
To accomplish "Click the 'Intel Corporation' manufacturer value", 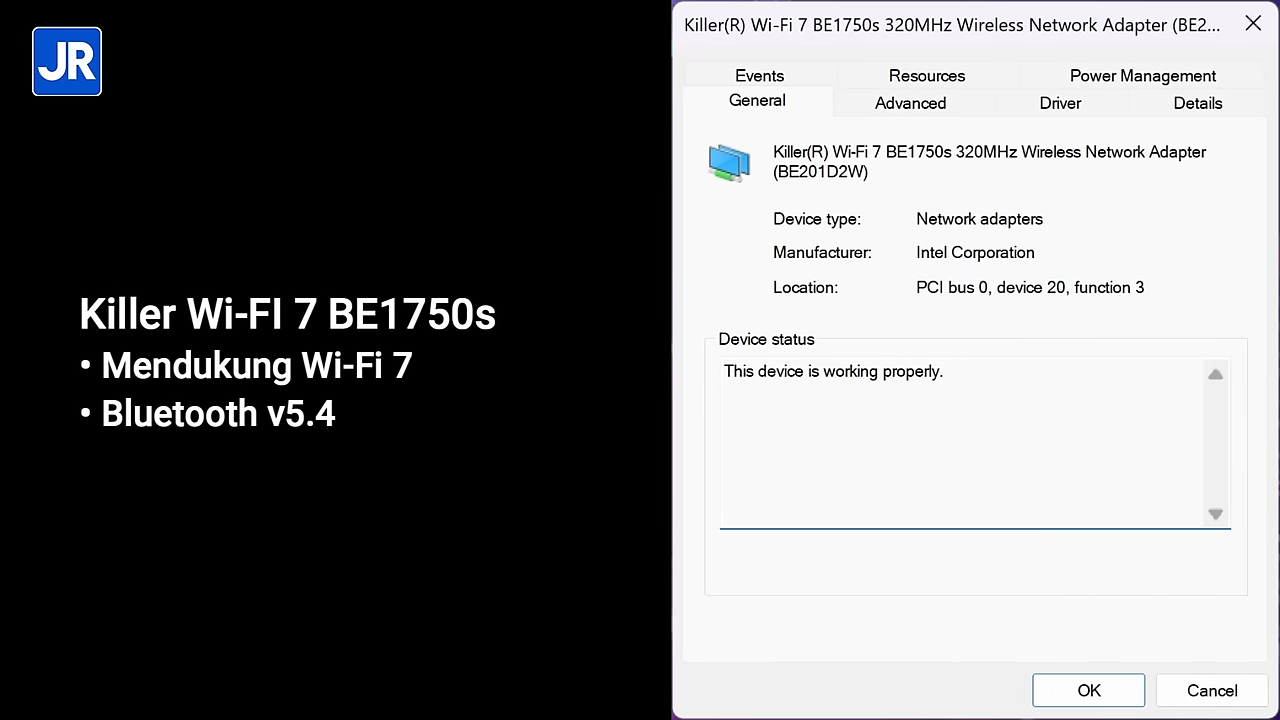I will (x=975, y=252).
